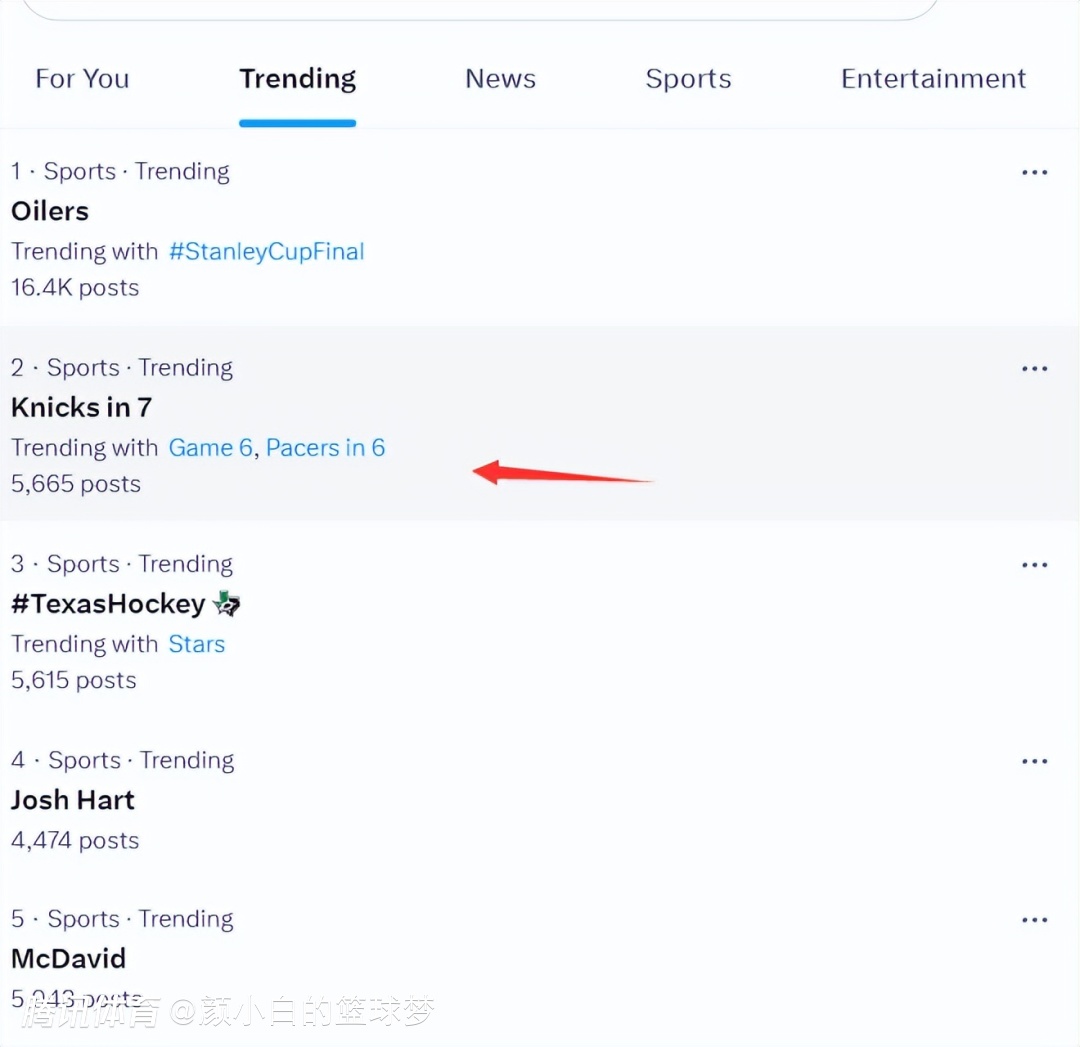
Task: Switch to the For You tab
Action: click(x=82, y=79)
